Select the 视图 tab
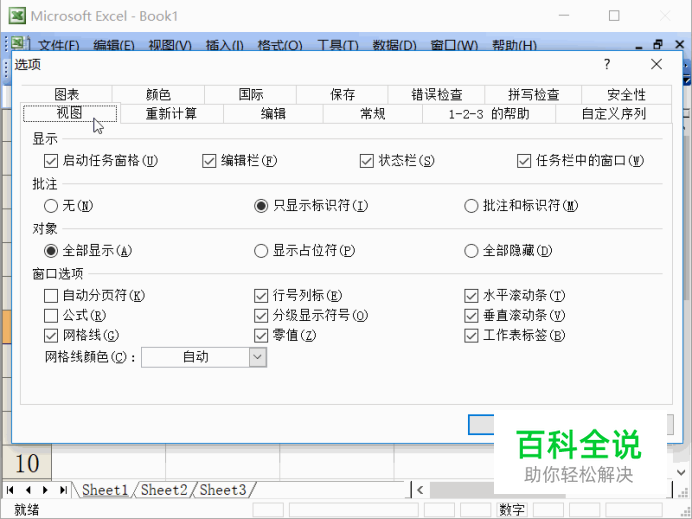The width and height of the screenshot is (692, 519). click(x=70, y=113)
